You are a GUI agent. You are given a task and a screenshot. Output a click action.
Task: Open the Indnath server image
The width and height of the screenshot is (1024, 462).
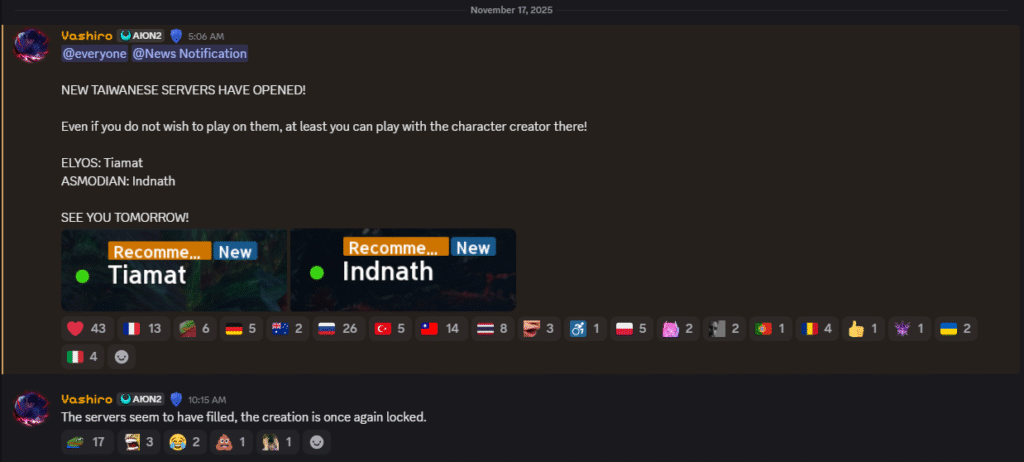point(403,269)
